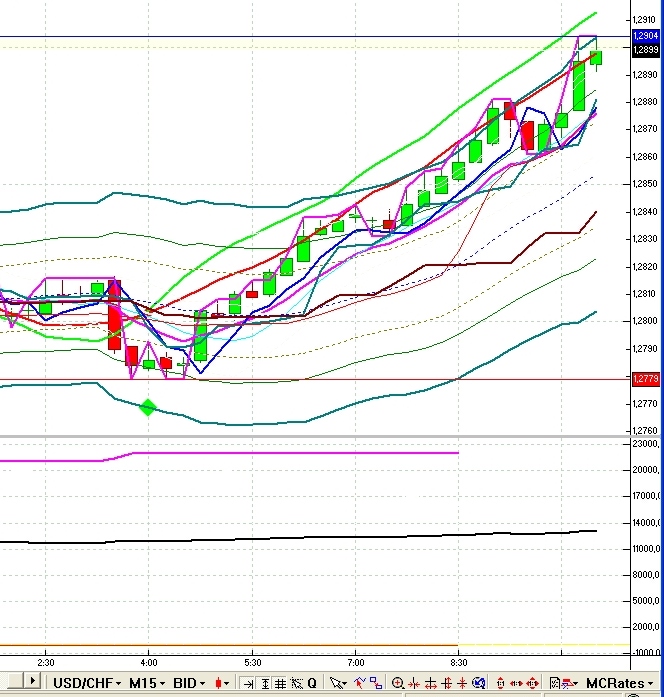664x697 pixels.
Task: Toggle auto-scroll to chart end icon
Action: (248, 683)
